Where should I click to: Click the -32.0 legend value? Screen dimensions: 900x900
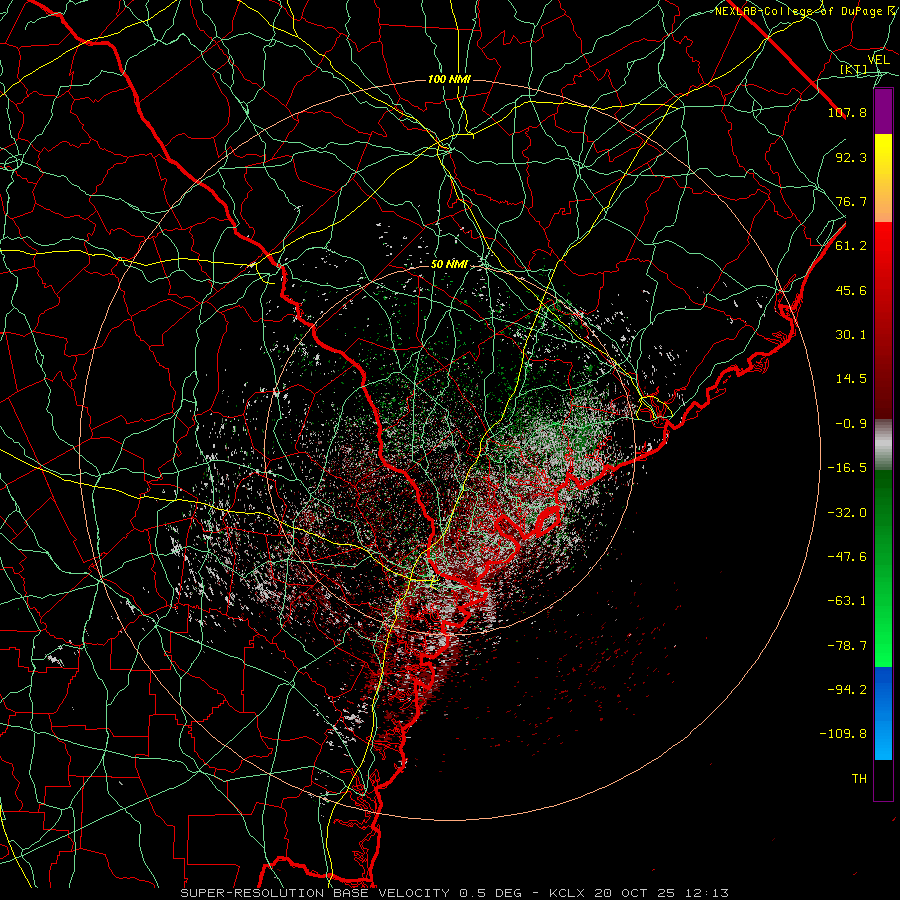847,513
